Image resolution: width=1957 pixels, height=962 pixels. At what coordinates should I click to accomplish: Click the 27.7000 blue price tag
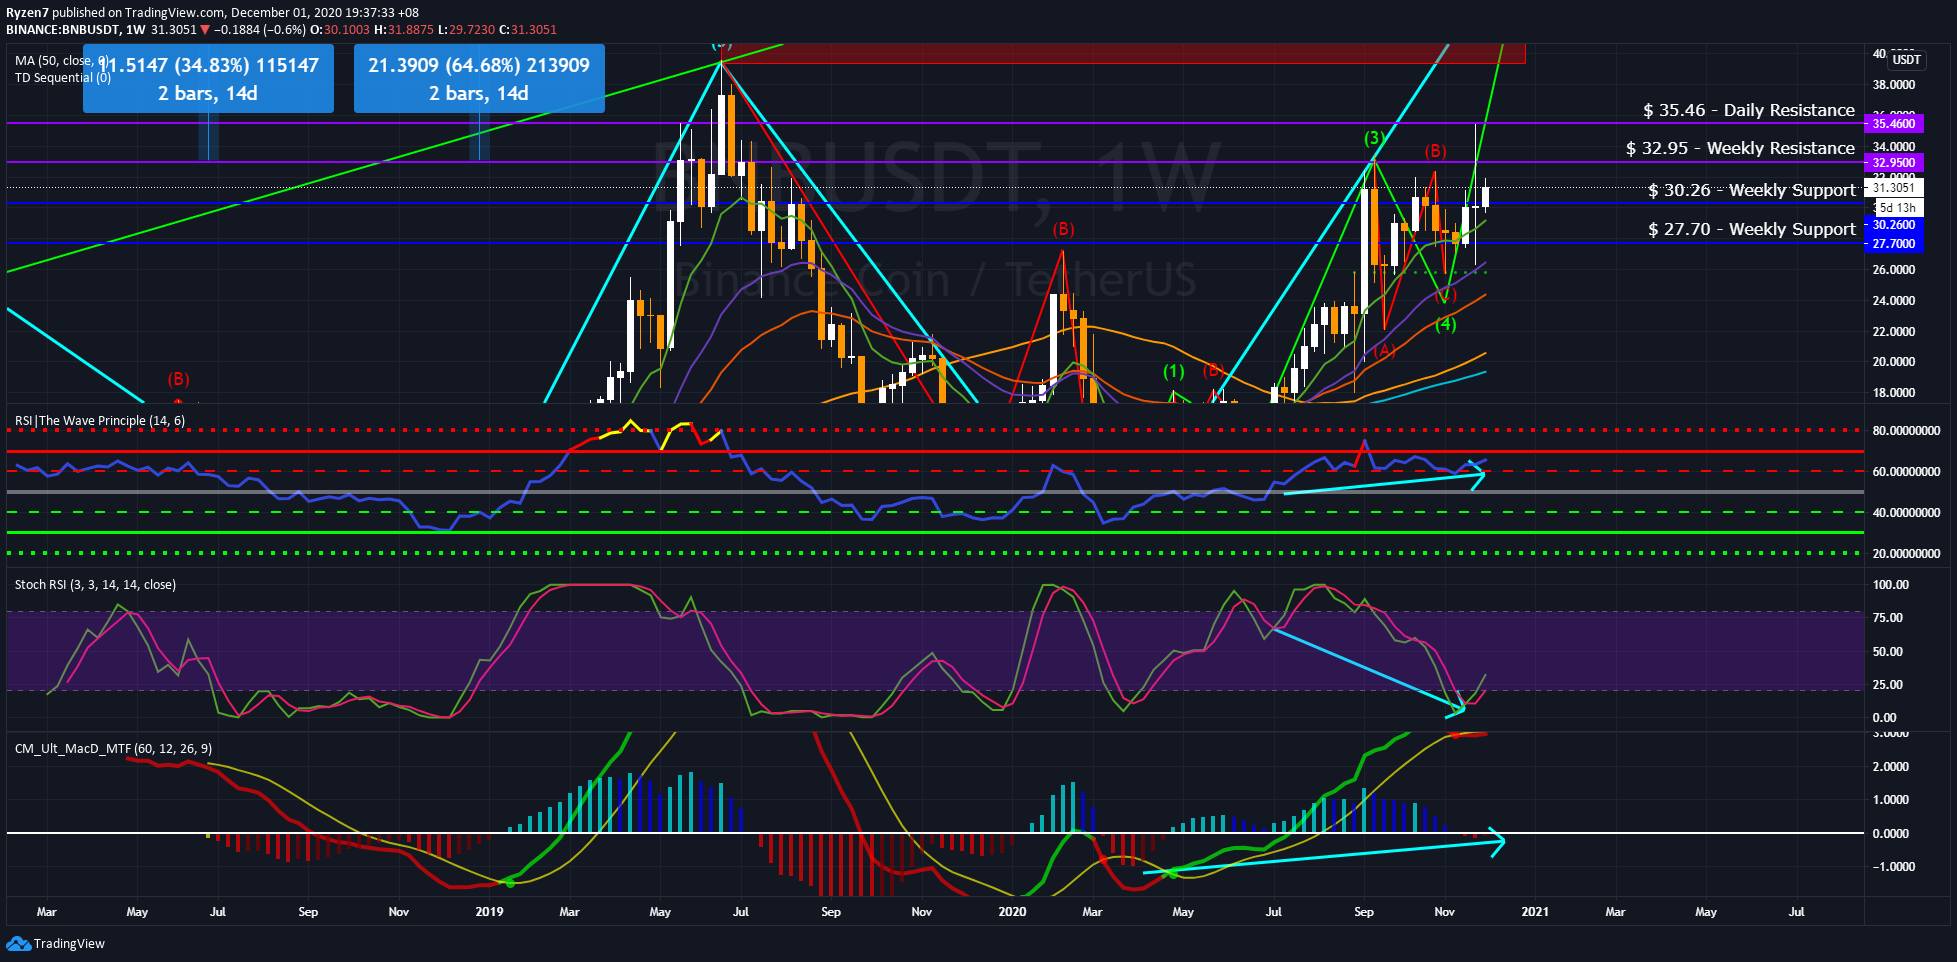pyautogui.click(x=1894, y=244)
